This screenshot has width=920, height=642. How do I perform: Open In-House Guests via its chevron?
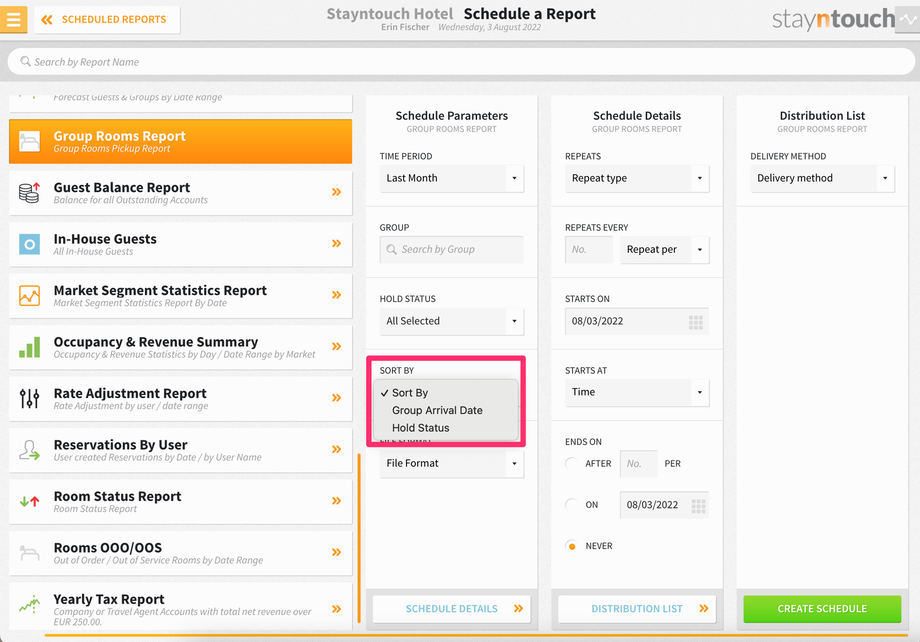pyautogui.click(x=336, y=244)
